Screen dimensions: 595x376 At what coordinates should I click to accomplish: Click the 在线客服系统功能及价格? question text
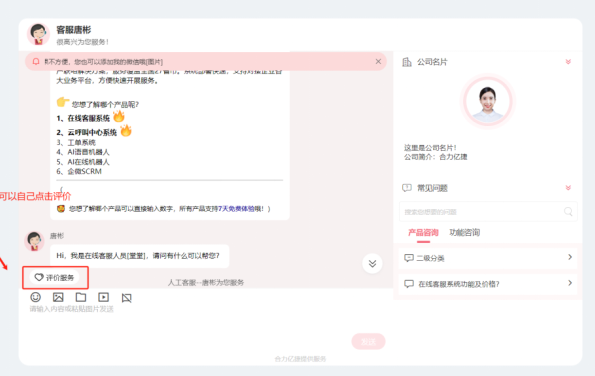(x=459, y=284)
